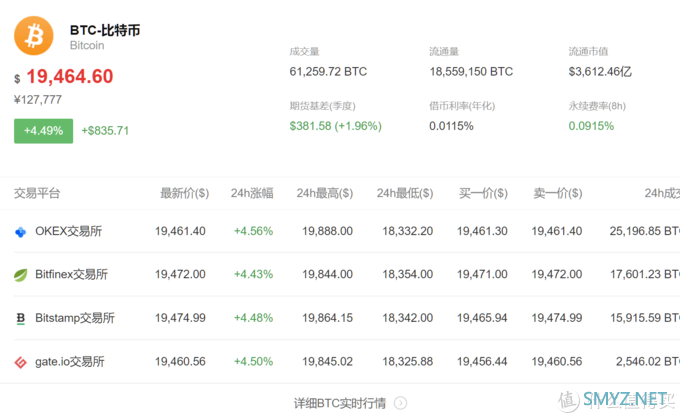Image resolution: width=680 pixels, height=418 pixels.
Task: Click the red price 19,464.60
Action: (69, 77)
